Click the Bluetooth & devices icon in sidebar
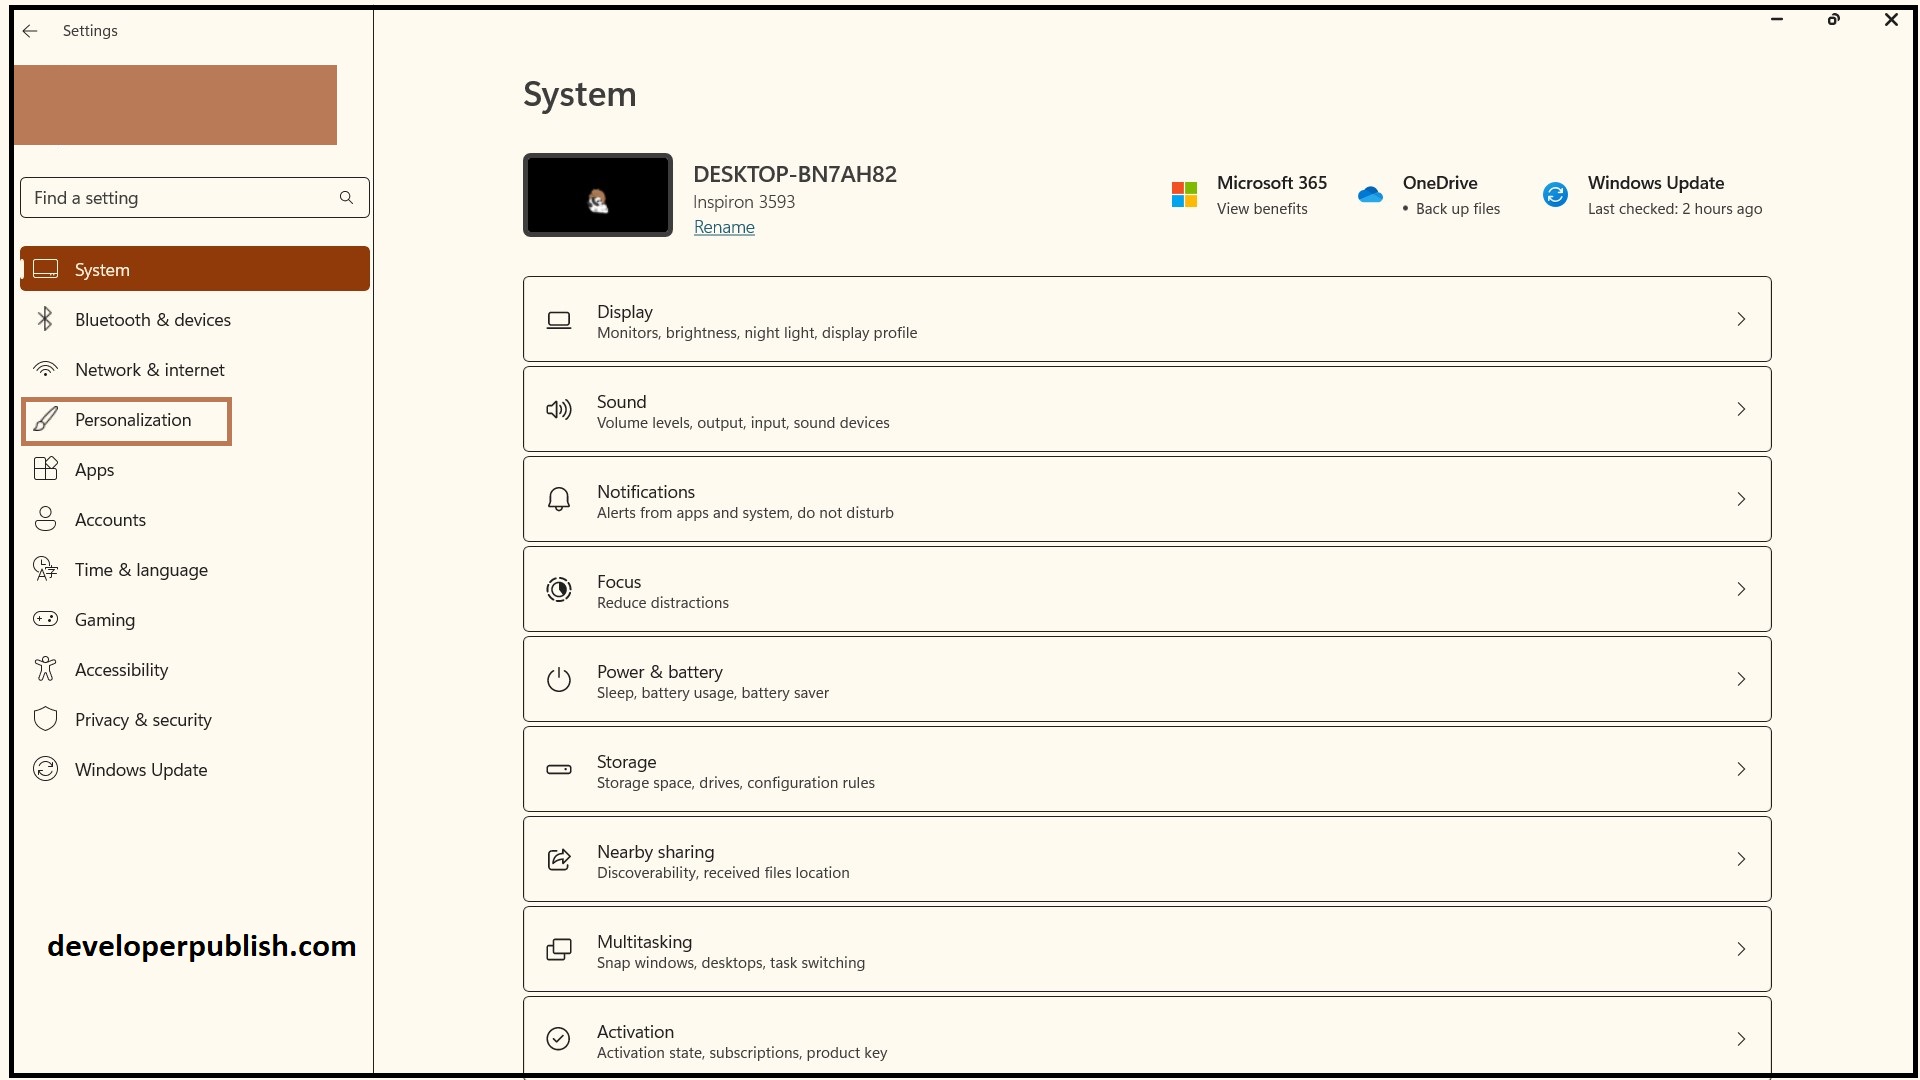Screen dimensions: 1920x1080 point(45,319)
